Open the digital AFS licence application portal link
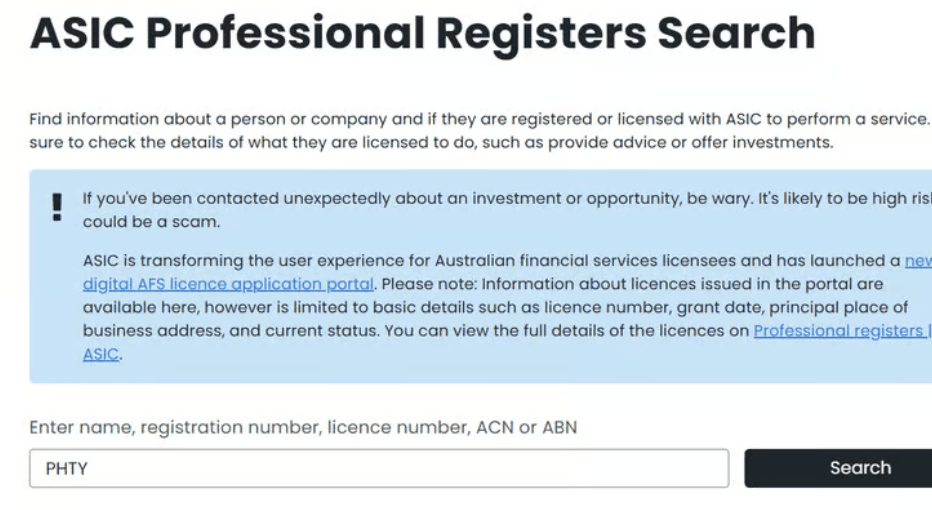The width and height of the screenshot is (932, 510). click(x=228, y=284)
